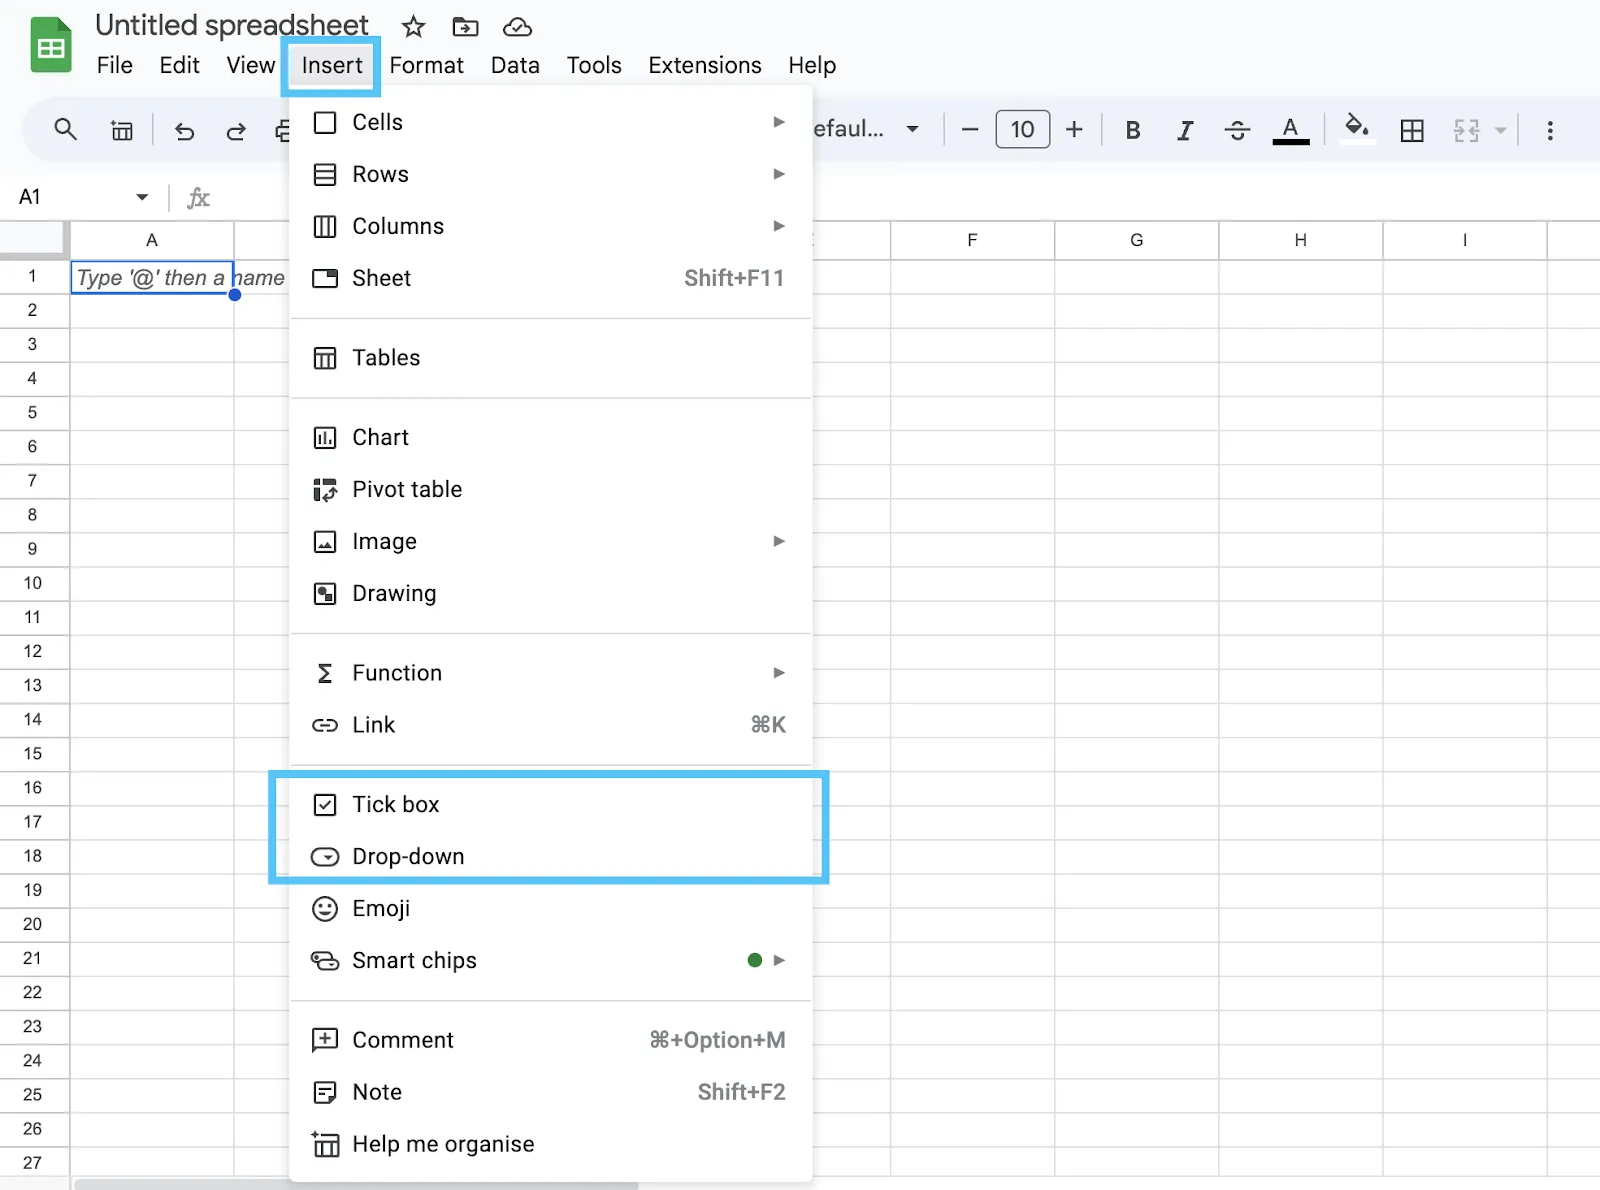Click the merge cells icon
Viewport: 1600px width, 1190px height.
click(x=1466, y=130)
